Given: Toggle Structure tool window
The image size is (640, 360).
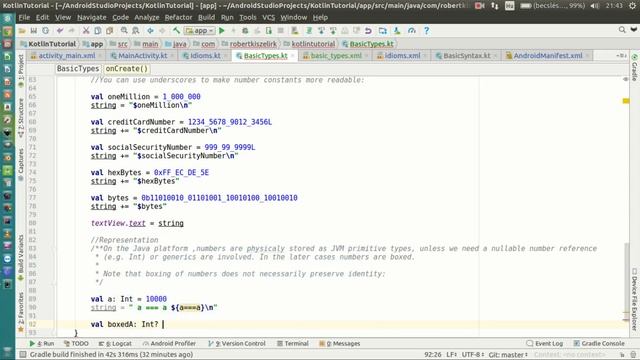Looking at the screenshot, I should coord(21,118).
